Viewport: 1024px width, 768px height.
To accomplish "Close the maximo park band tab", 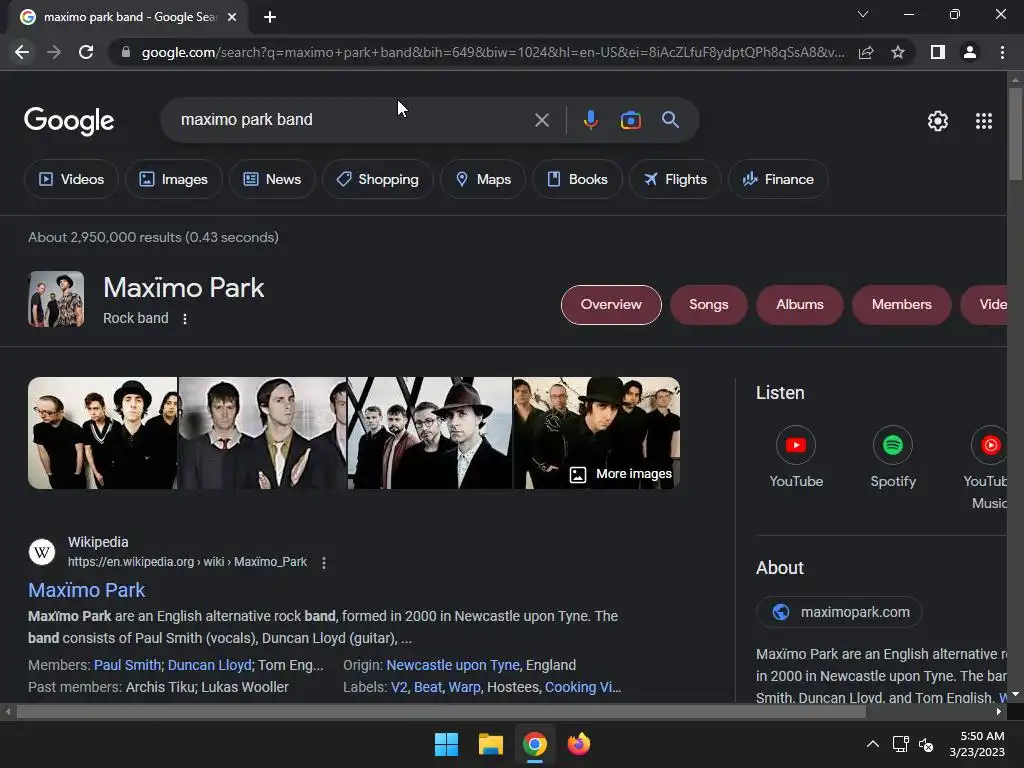I will [x=232, y=17].
